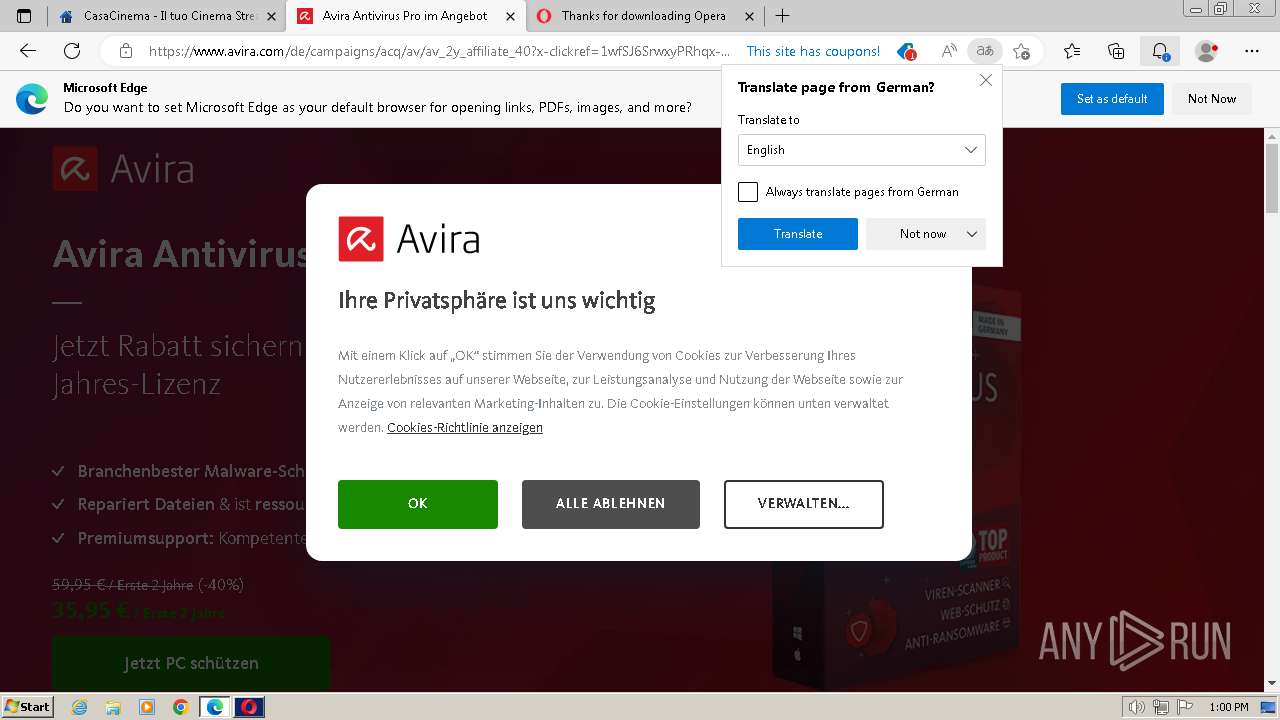
Task: Click ALLE ABLEHNEN to reject cookies
Action: click(x=611, y=504)
